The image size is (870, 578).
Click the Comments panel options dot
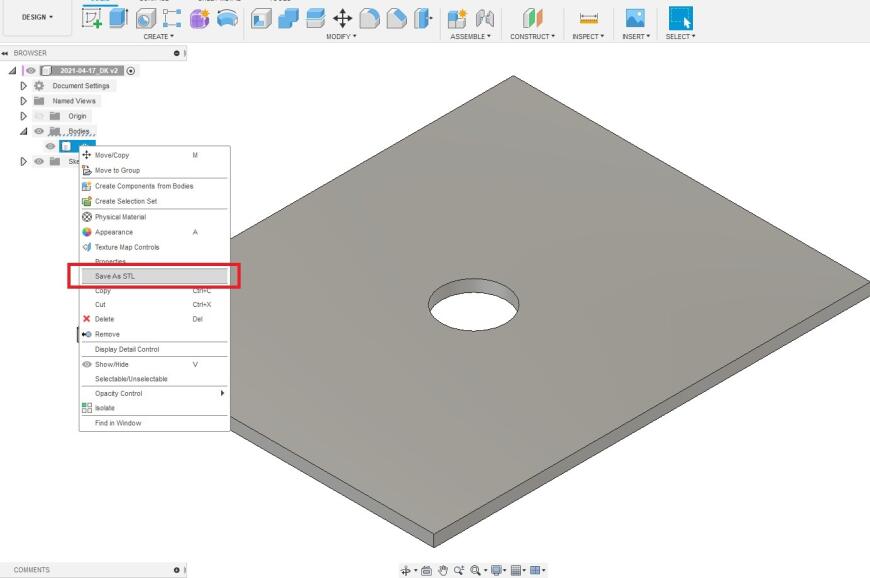[176, 570]
